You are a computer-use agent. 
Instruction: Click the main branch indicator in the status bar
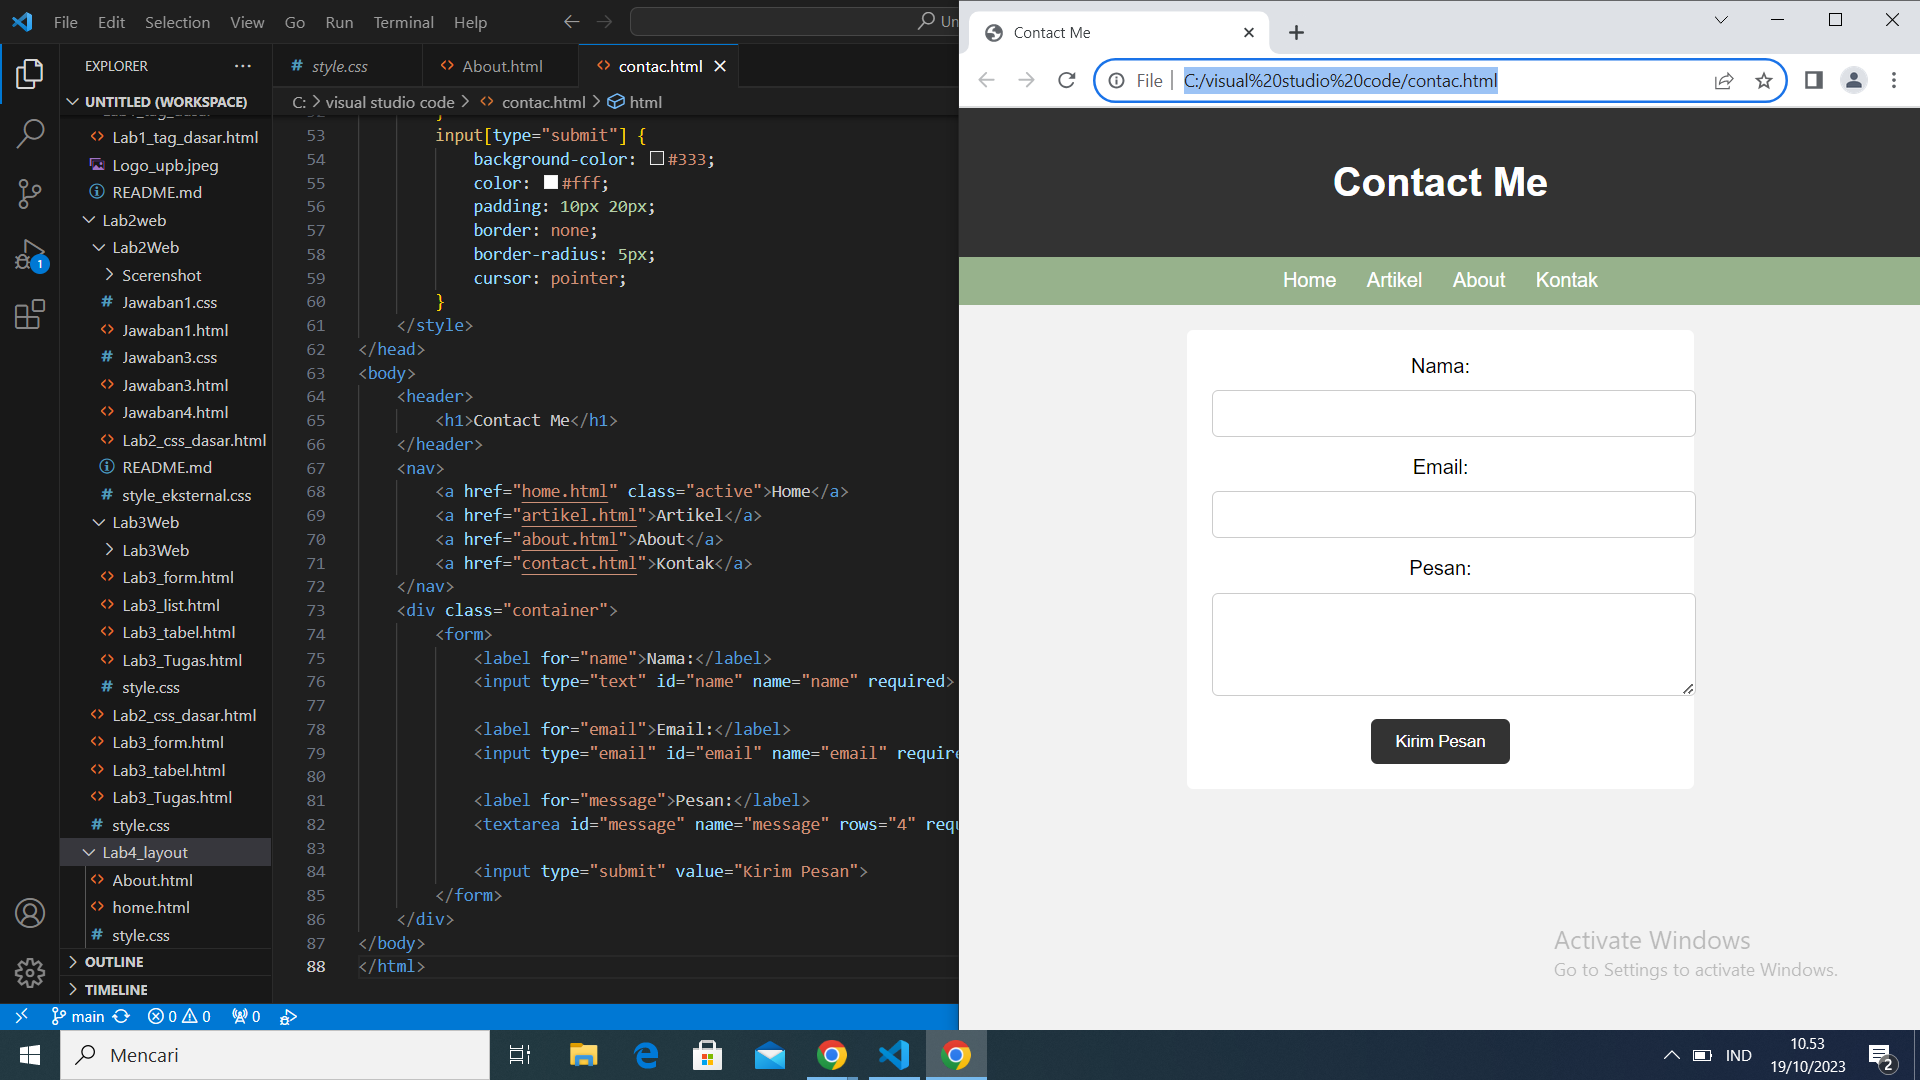tap(86, 1016)
